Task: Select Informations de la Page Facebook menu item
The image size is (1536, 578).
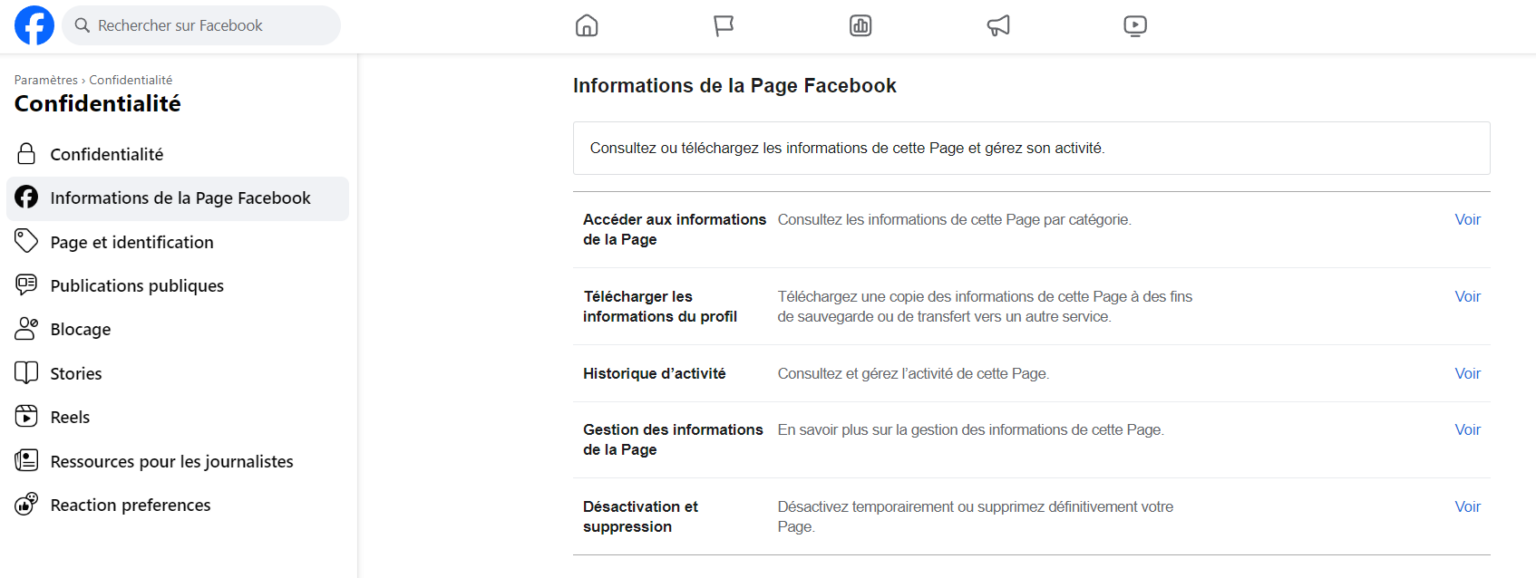Action: point(178,198)
